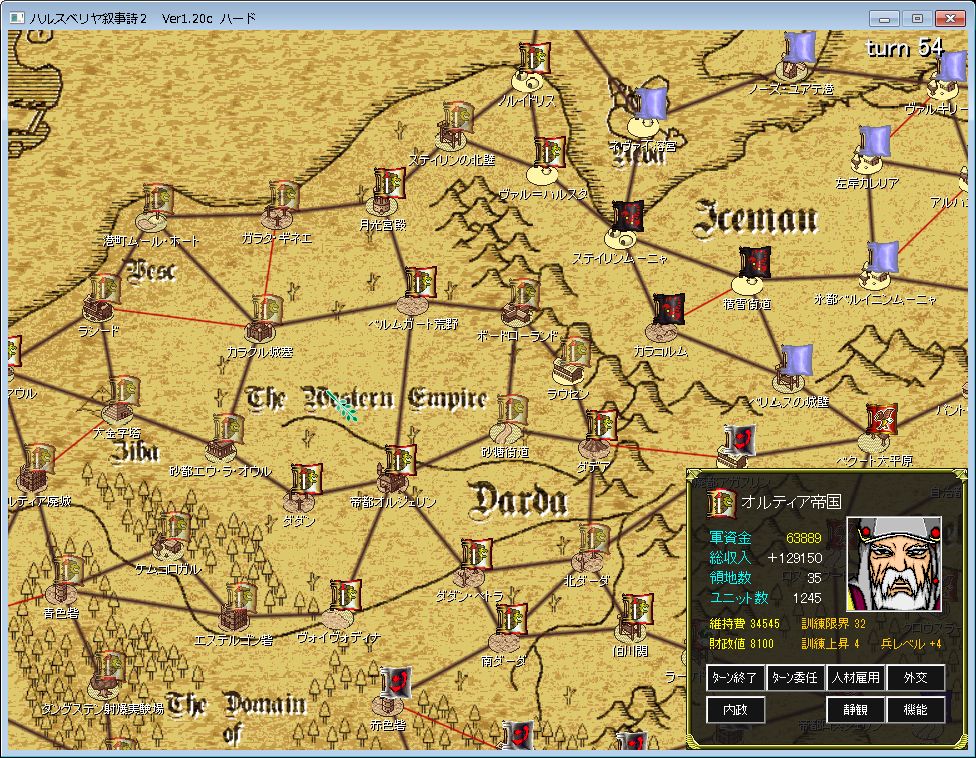This screenshot has height=758, width=976.
Task: Click the ユニット数 value 1245
Action: pyautogui.click(x=807, y=598)
